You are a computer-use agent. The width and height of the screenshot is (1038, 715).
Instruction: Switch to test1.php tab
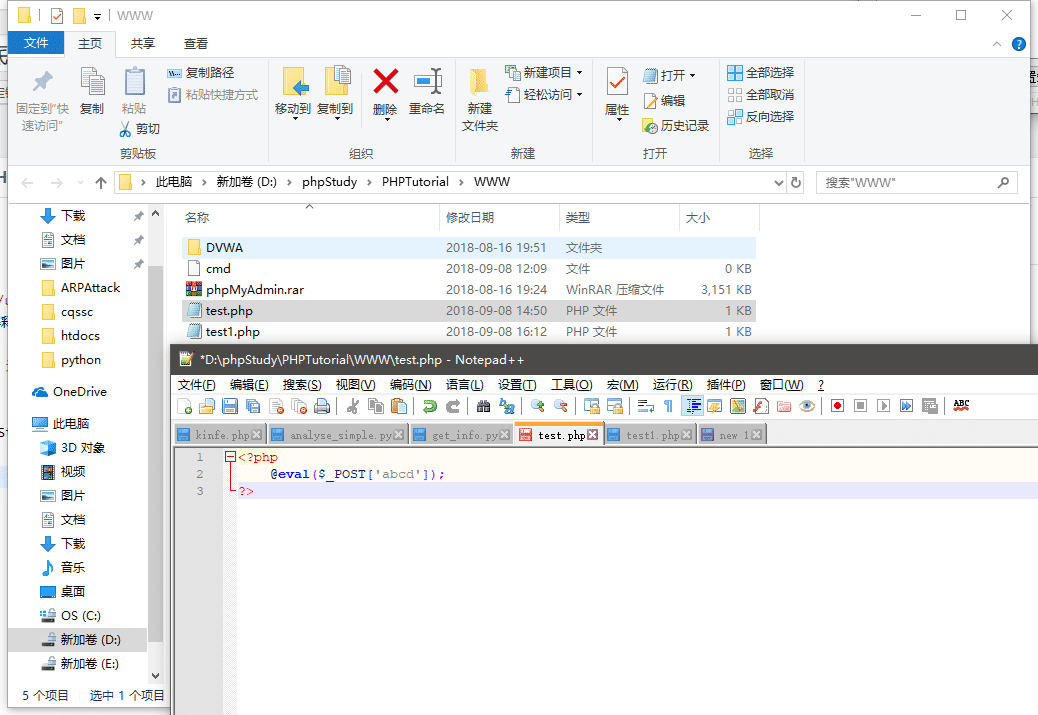650,435
